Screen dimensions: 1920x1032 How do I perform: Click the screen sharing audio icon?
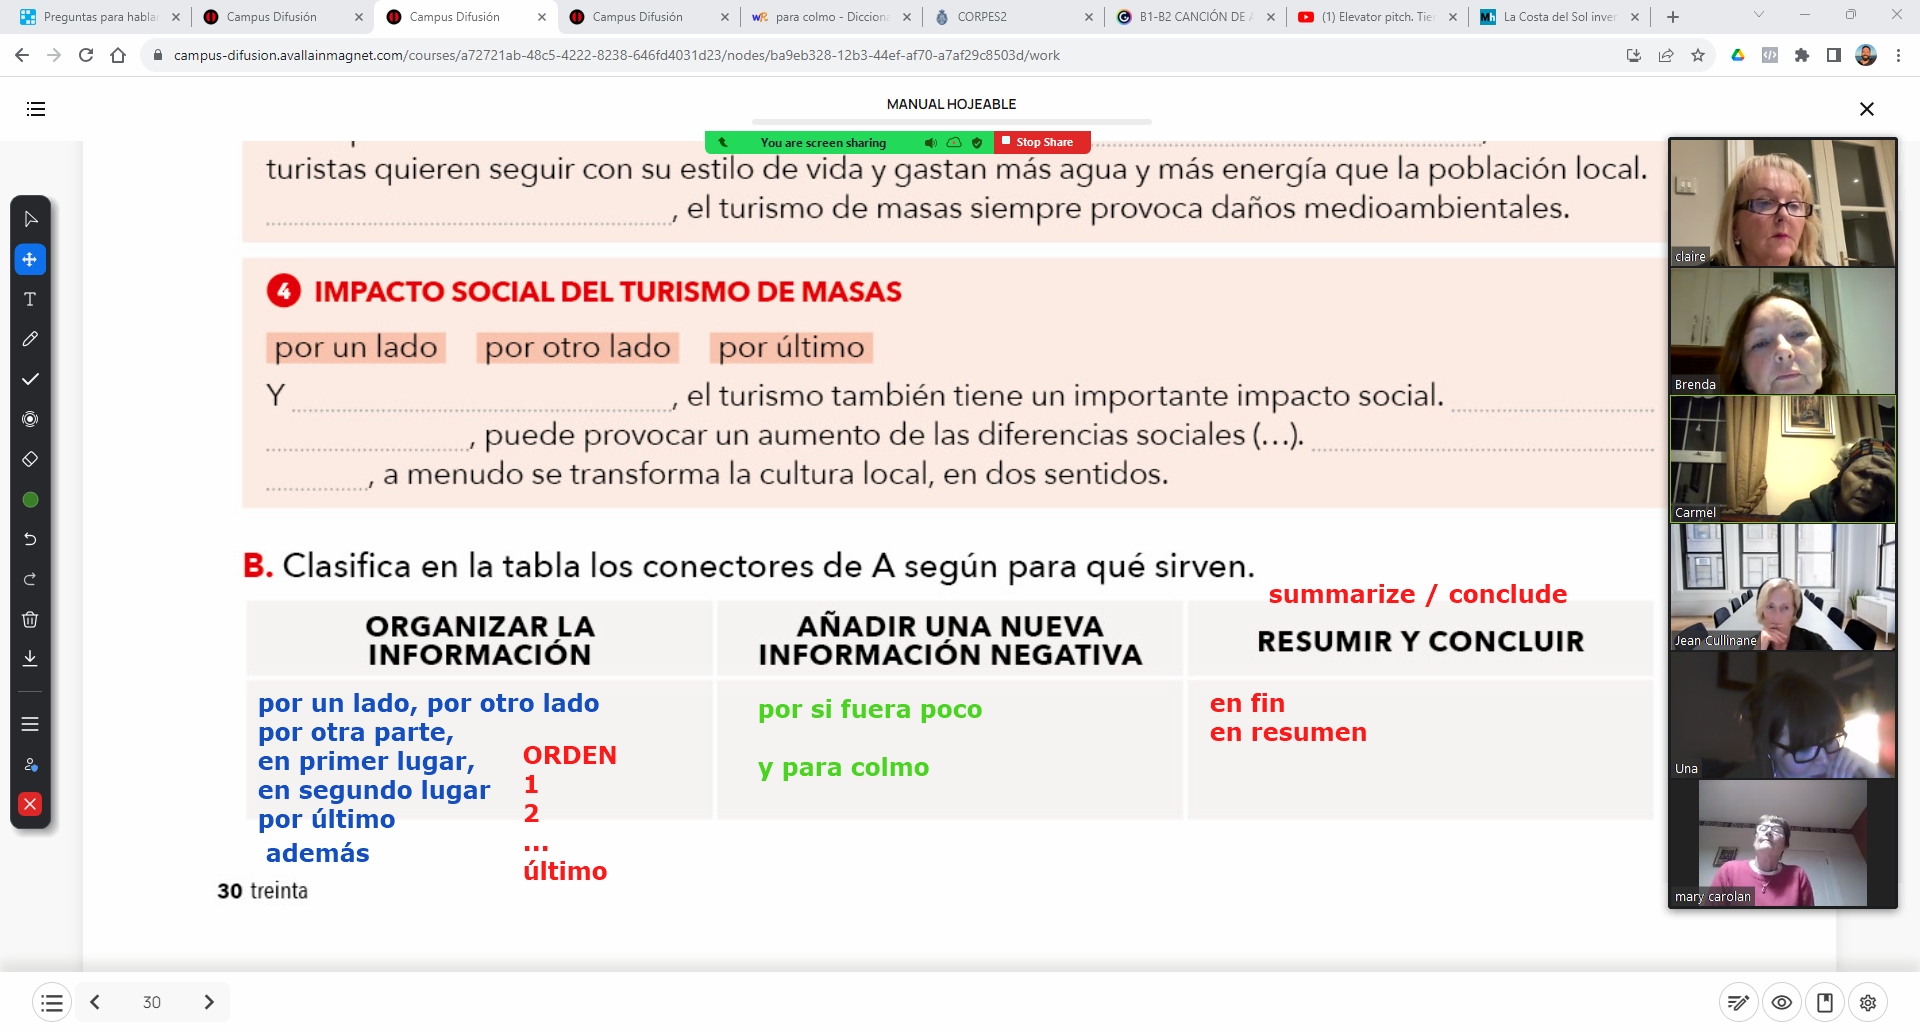click(x=930, y=143)
